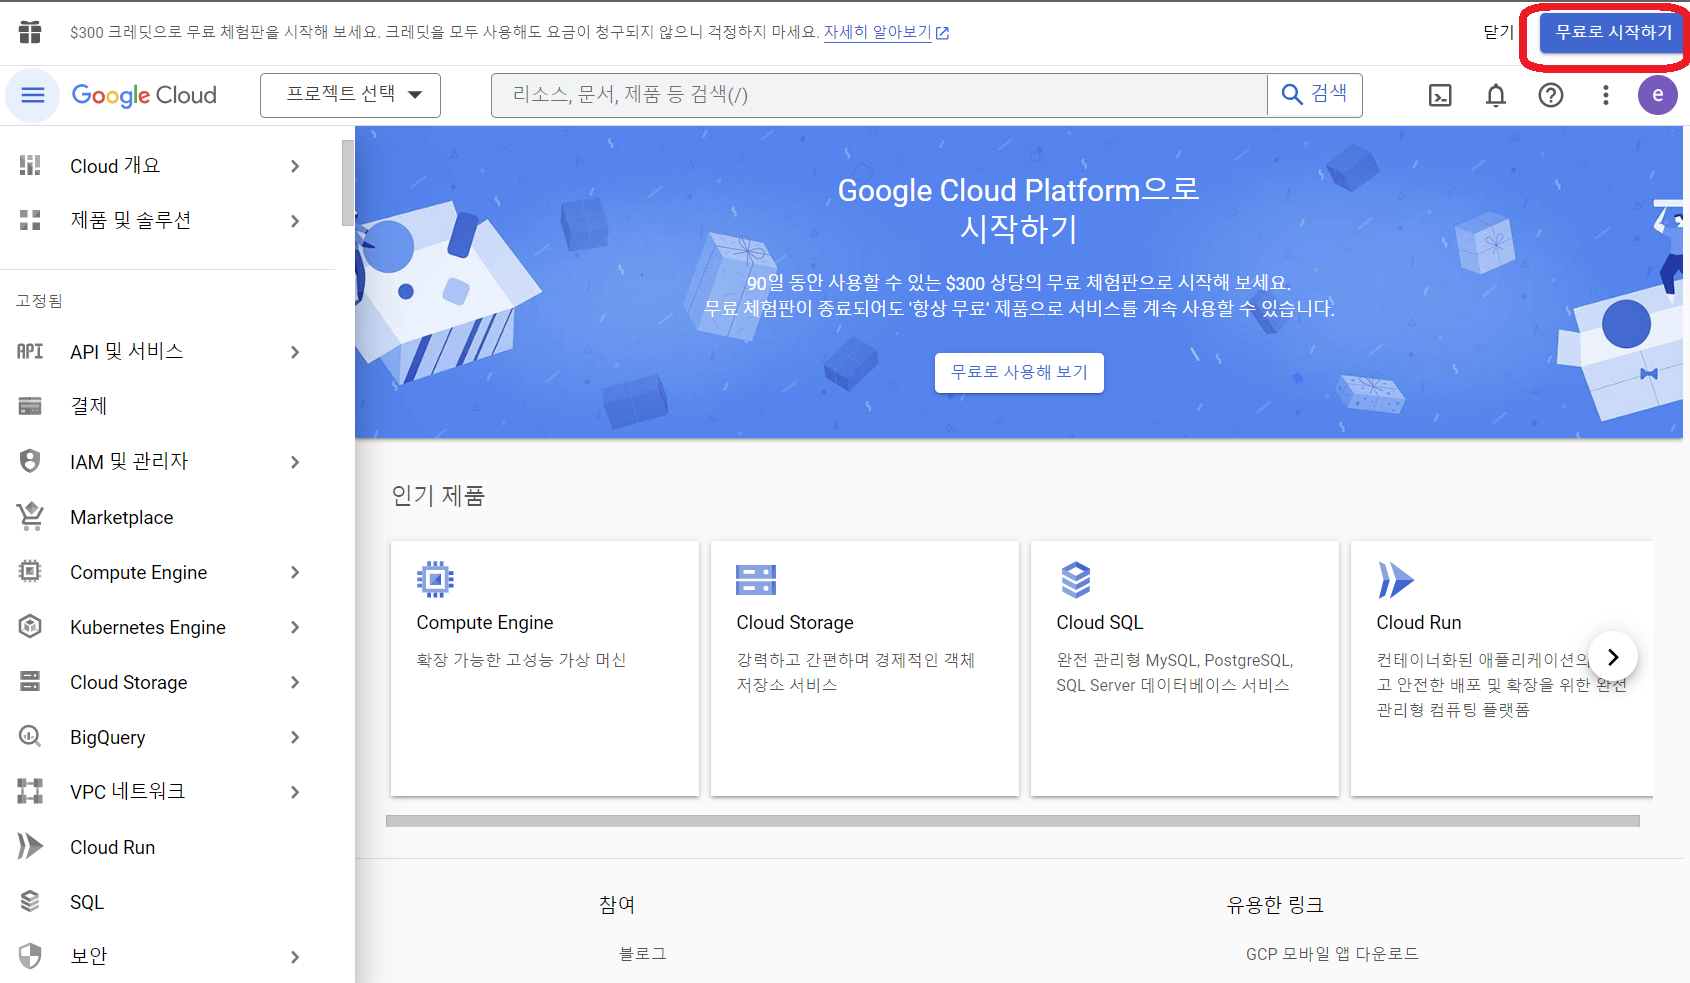This screenshot has height=983, width=1690.
Task: Click the 무료로 시작하기 button
Action: (1613, 33)
